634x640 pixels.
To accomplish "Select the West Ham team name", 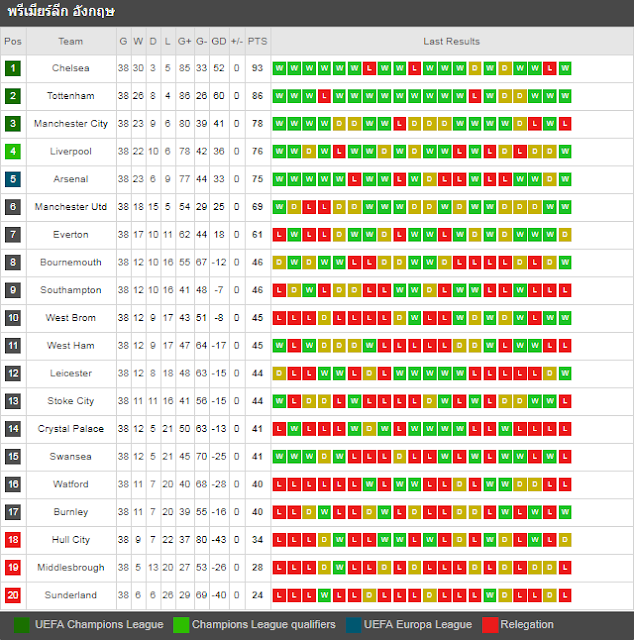I will point(71,346).
